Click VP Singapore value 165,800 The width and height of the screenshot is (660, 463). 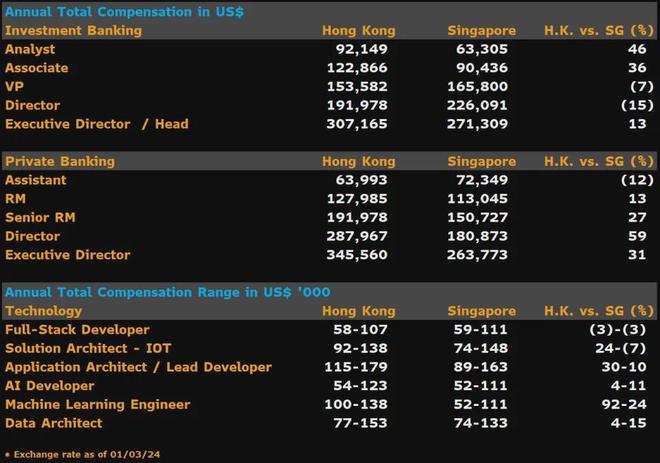tap(477, 87)
